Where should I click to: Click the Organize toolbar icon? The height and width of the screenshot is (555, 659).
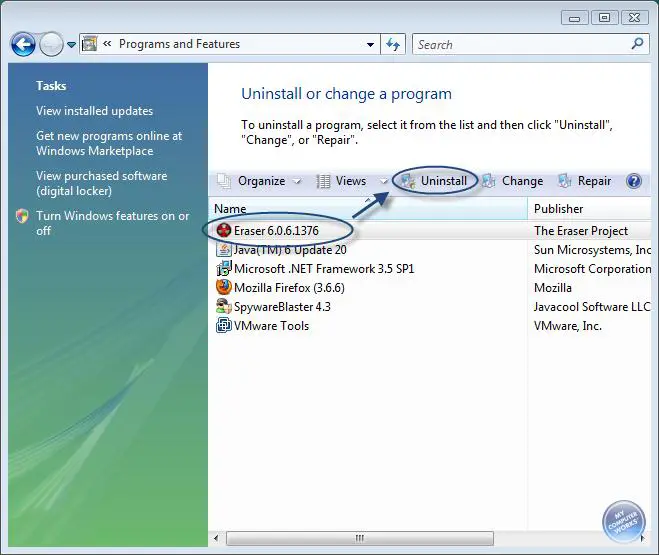[x=224, y=181]
